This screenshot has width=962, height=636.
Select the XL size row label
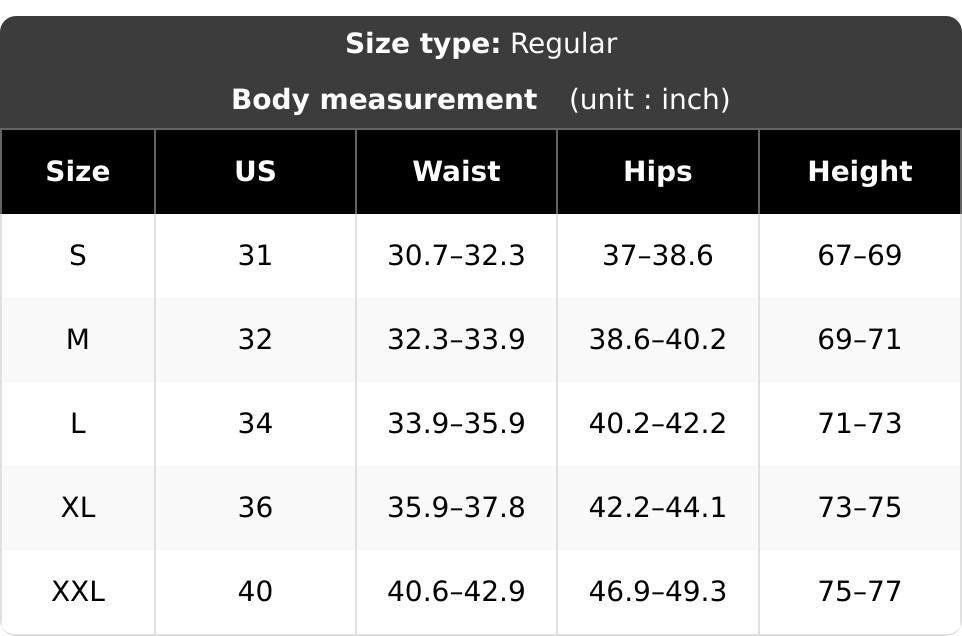pyautogui.click(x=78, y=507)
